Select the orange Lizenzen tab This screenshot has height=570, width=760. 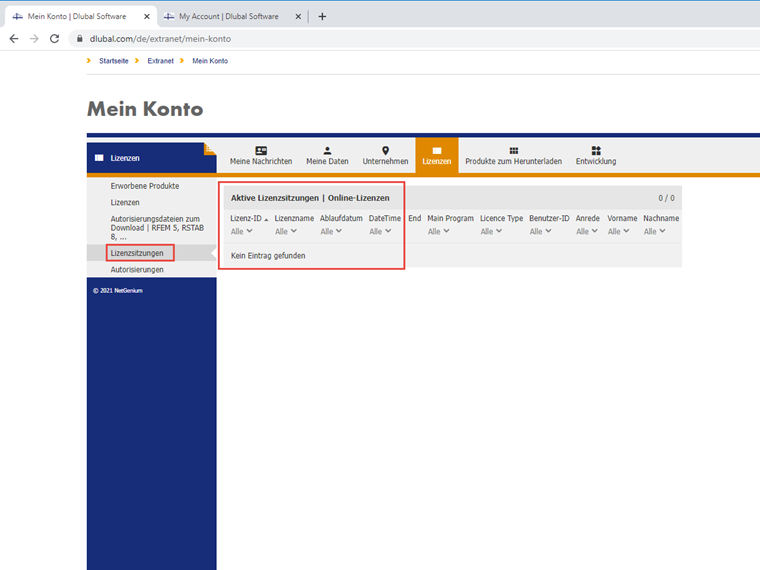point(437,156)
